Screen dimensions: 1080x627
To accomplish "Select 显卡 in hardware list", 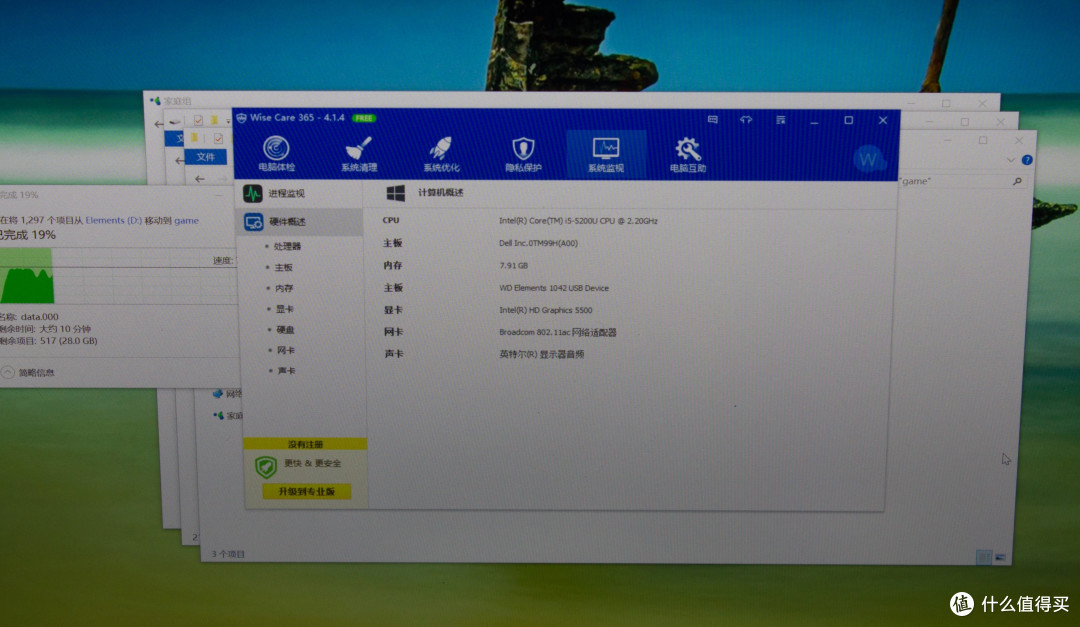I will pos(285,309).
